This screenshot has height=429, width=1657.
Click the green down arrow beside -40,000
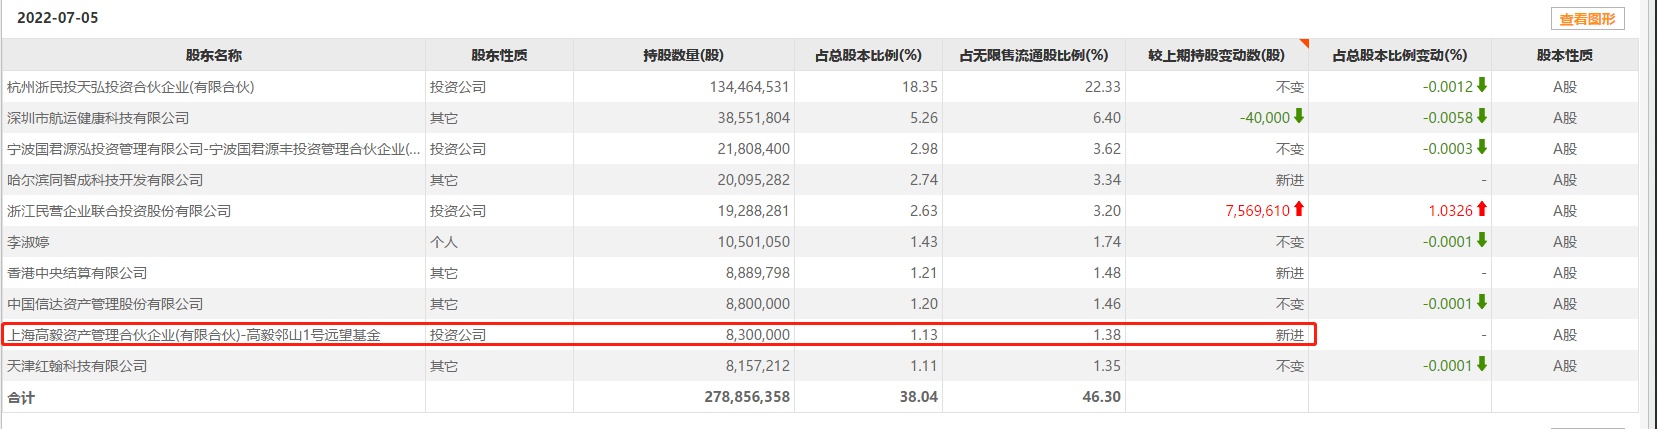1299,116
